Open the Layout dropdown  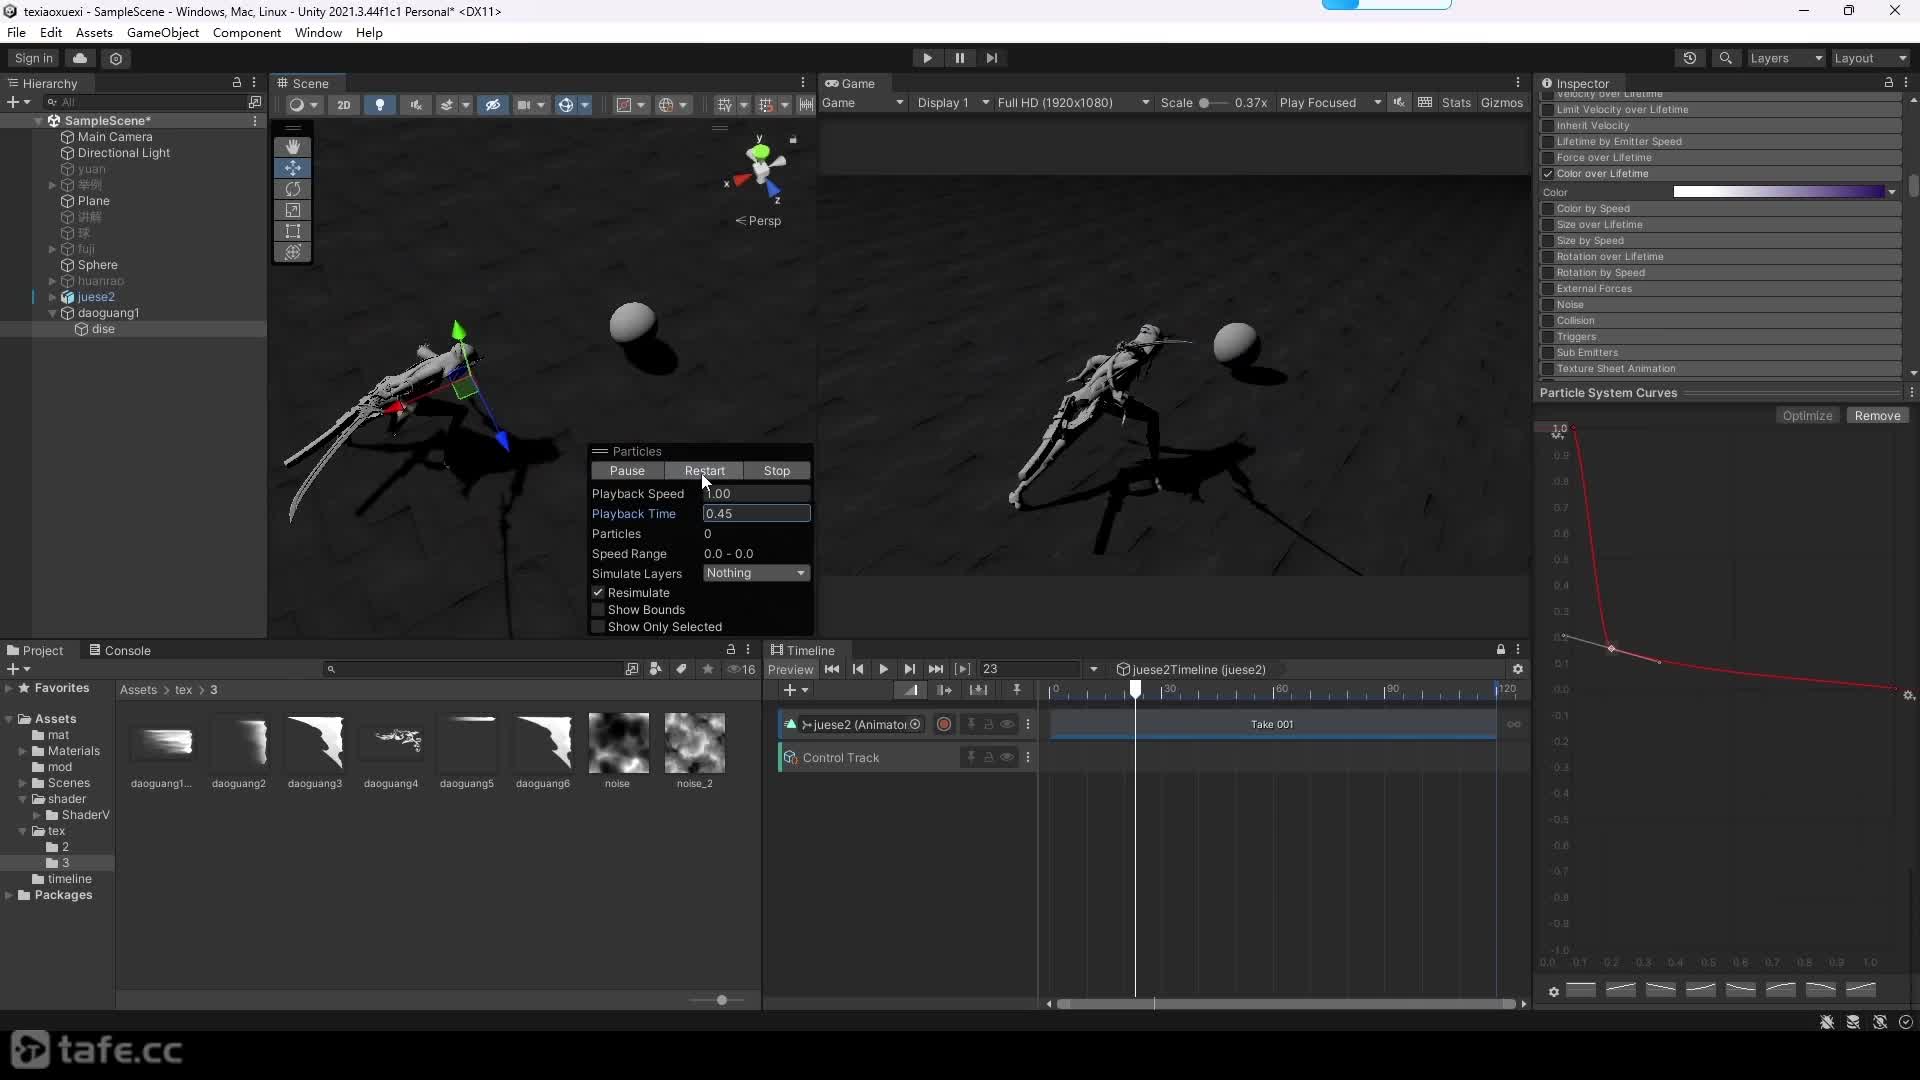click(1870, 58)
